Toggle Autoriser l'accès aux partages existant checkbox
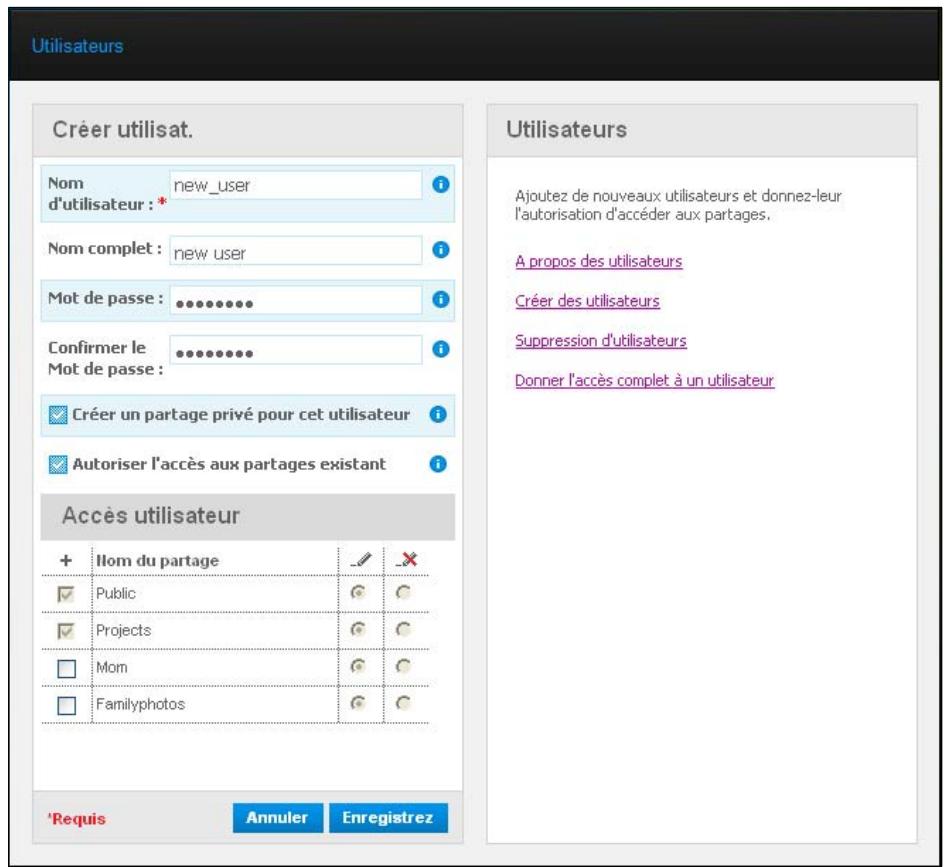The width and height of the screenshot is (945, 867). 58,465
